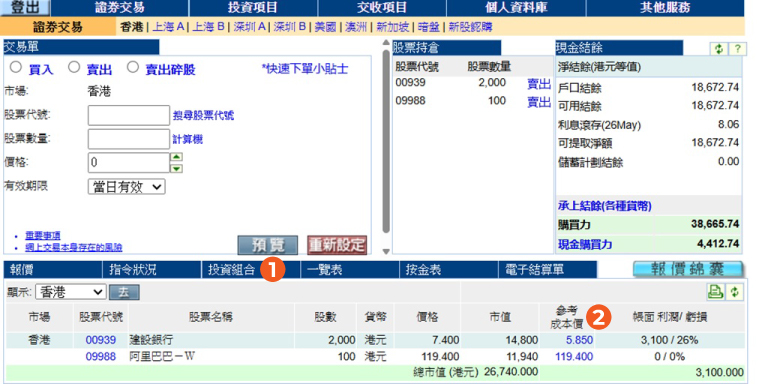
Task: Click the 預覽 preview button
Action: click(x=268, y=245)
